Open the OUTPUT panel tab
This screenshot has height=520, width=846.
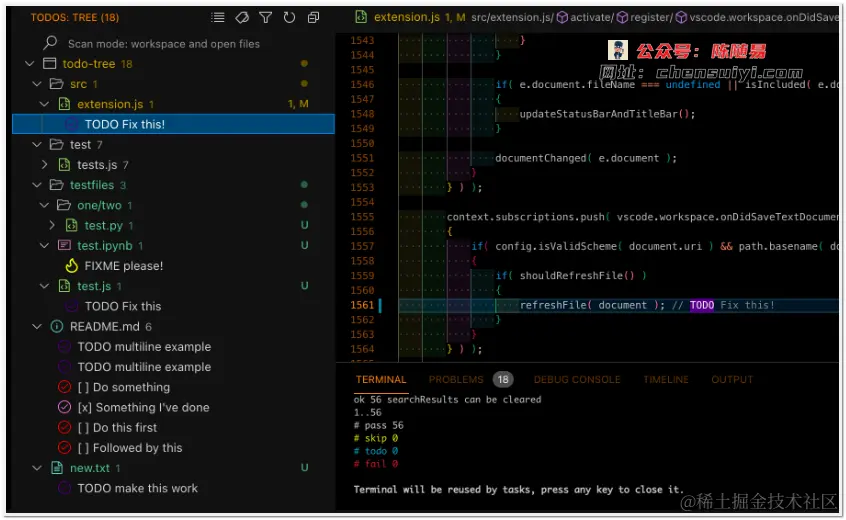click(732, 380)
